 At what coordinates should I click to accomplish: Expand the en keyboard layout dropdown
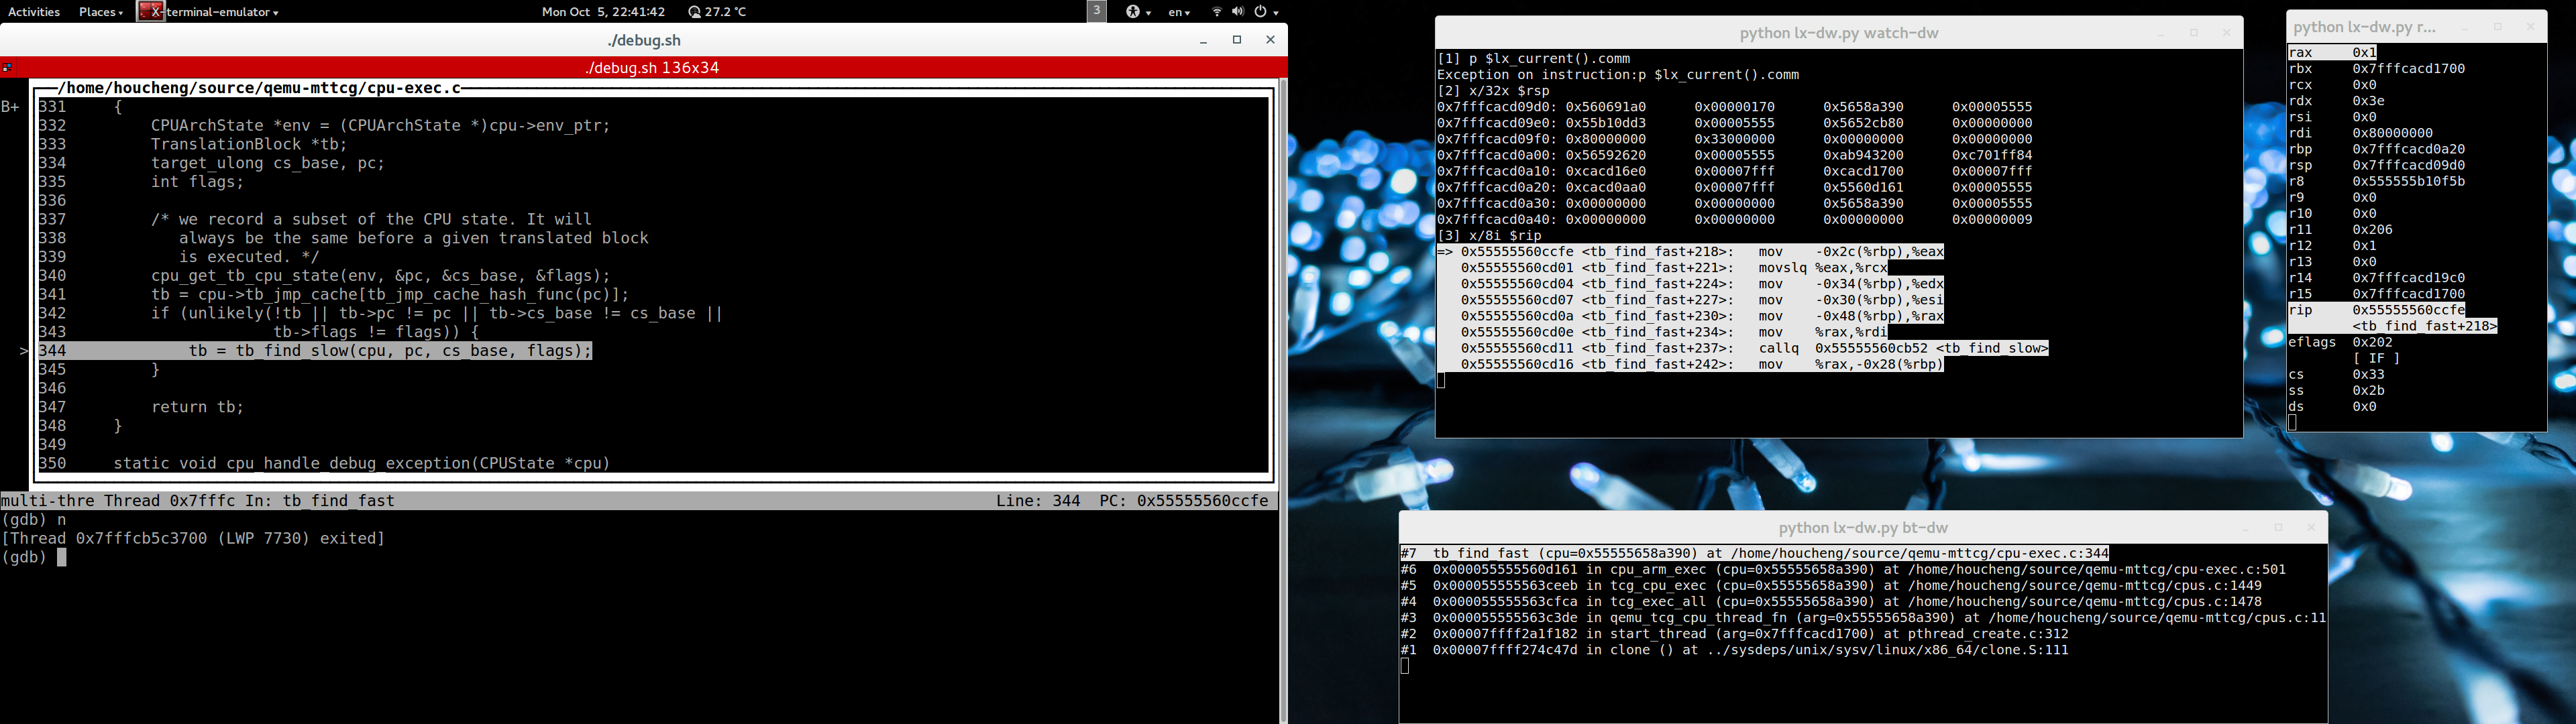(x=1179, y=12)
